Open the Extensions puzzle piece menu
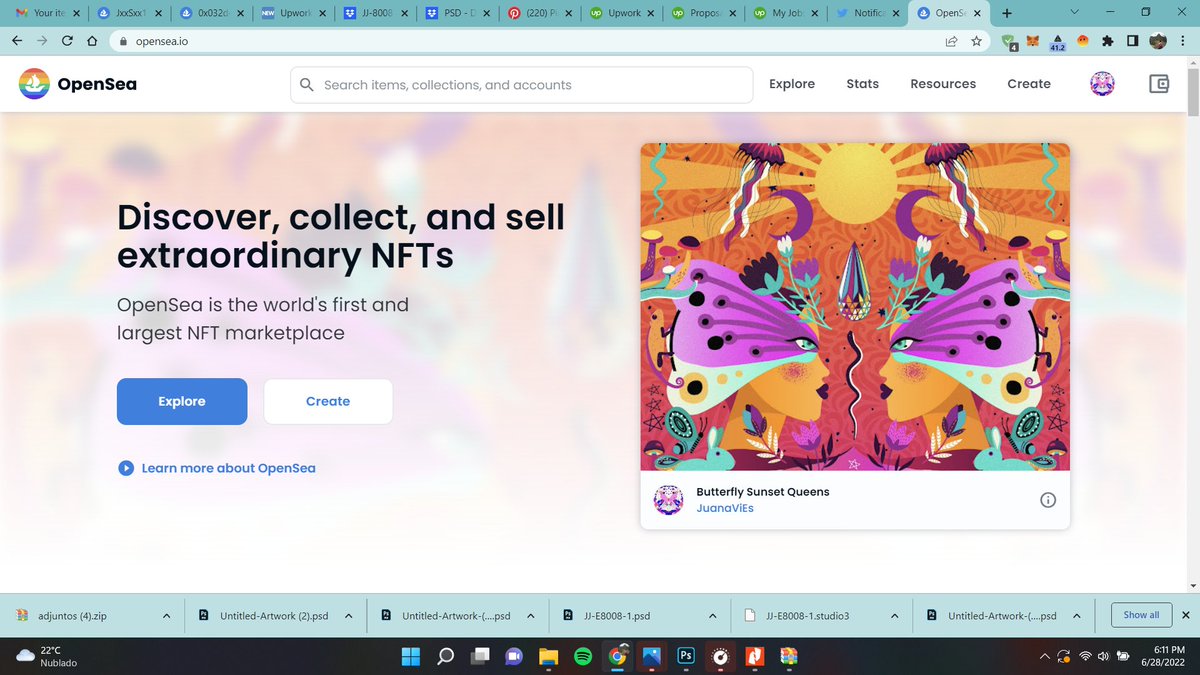Viewport: 1200px width, 675px height. [x=1108, y=41]
